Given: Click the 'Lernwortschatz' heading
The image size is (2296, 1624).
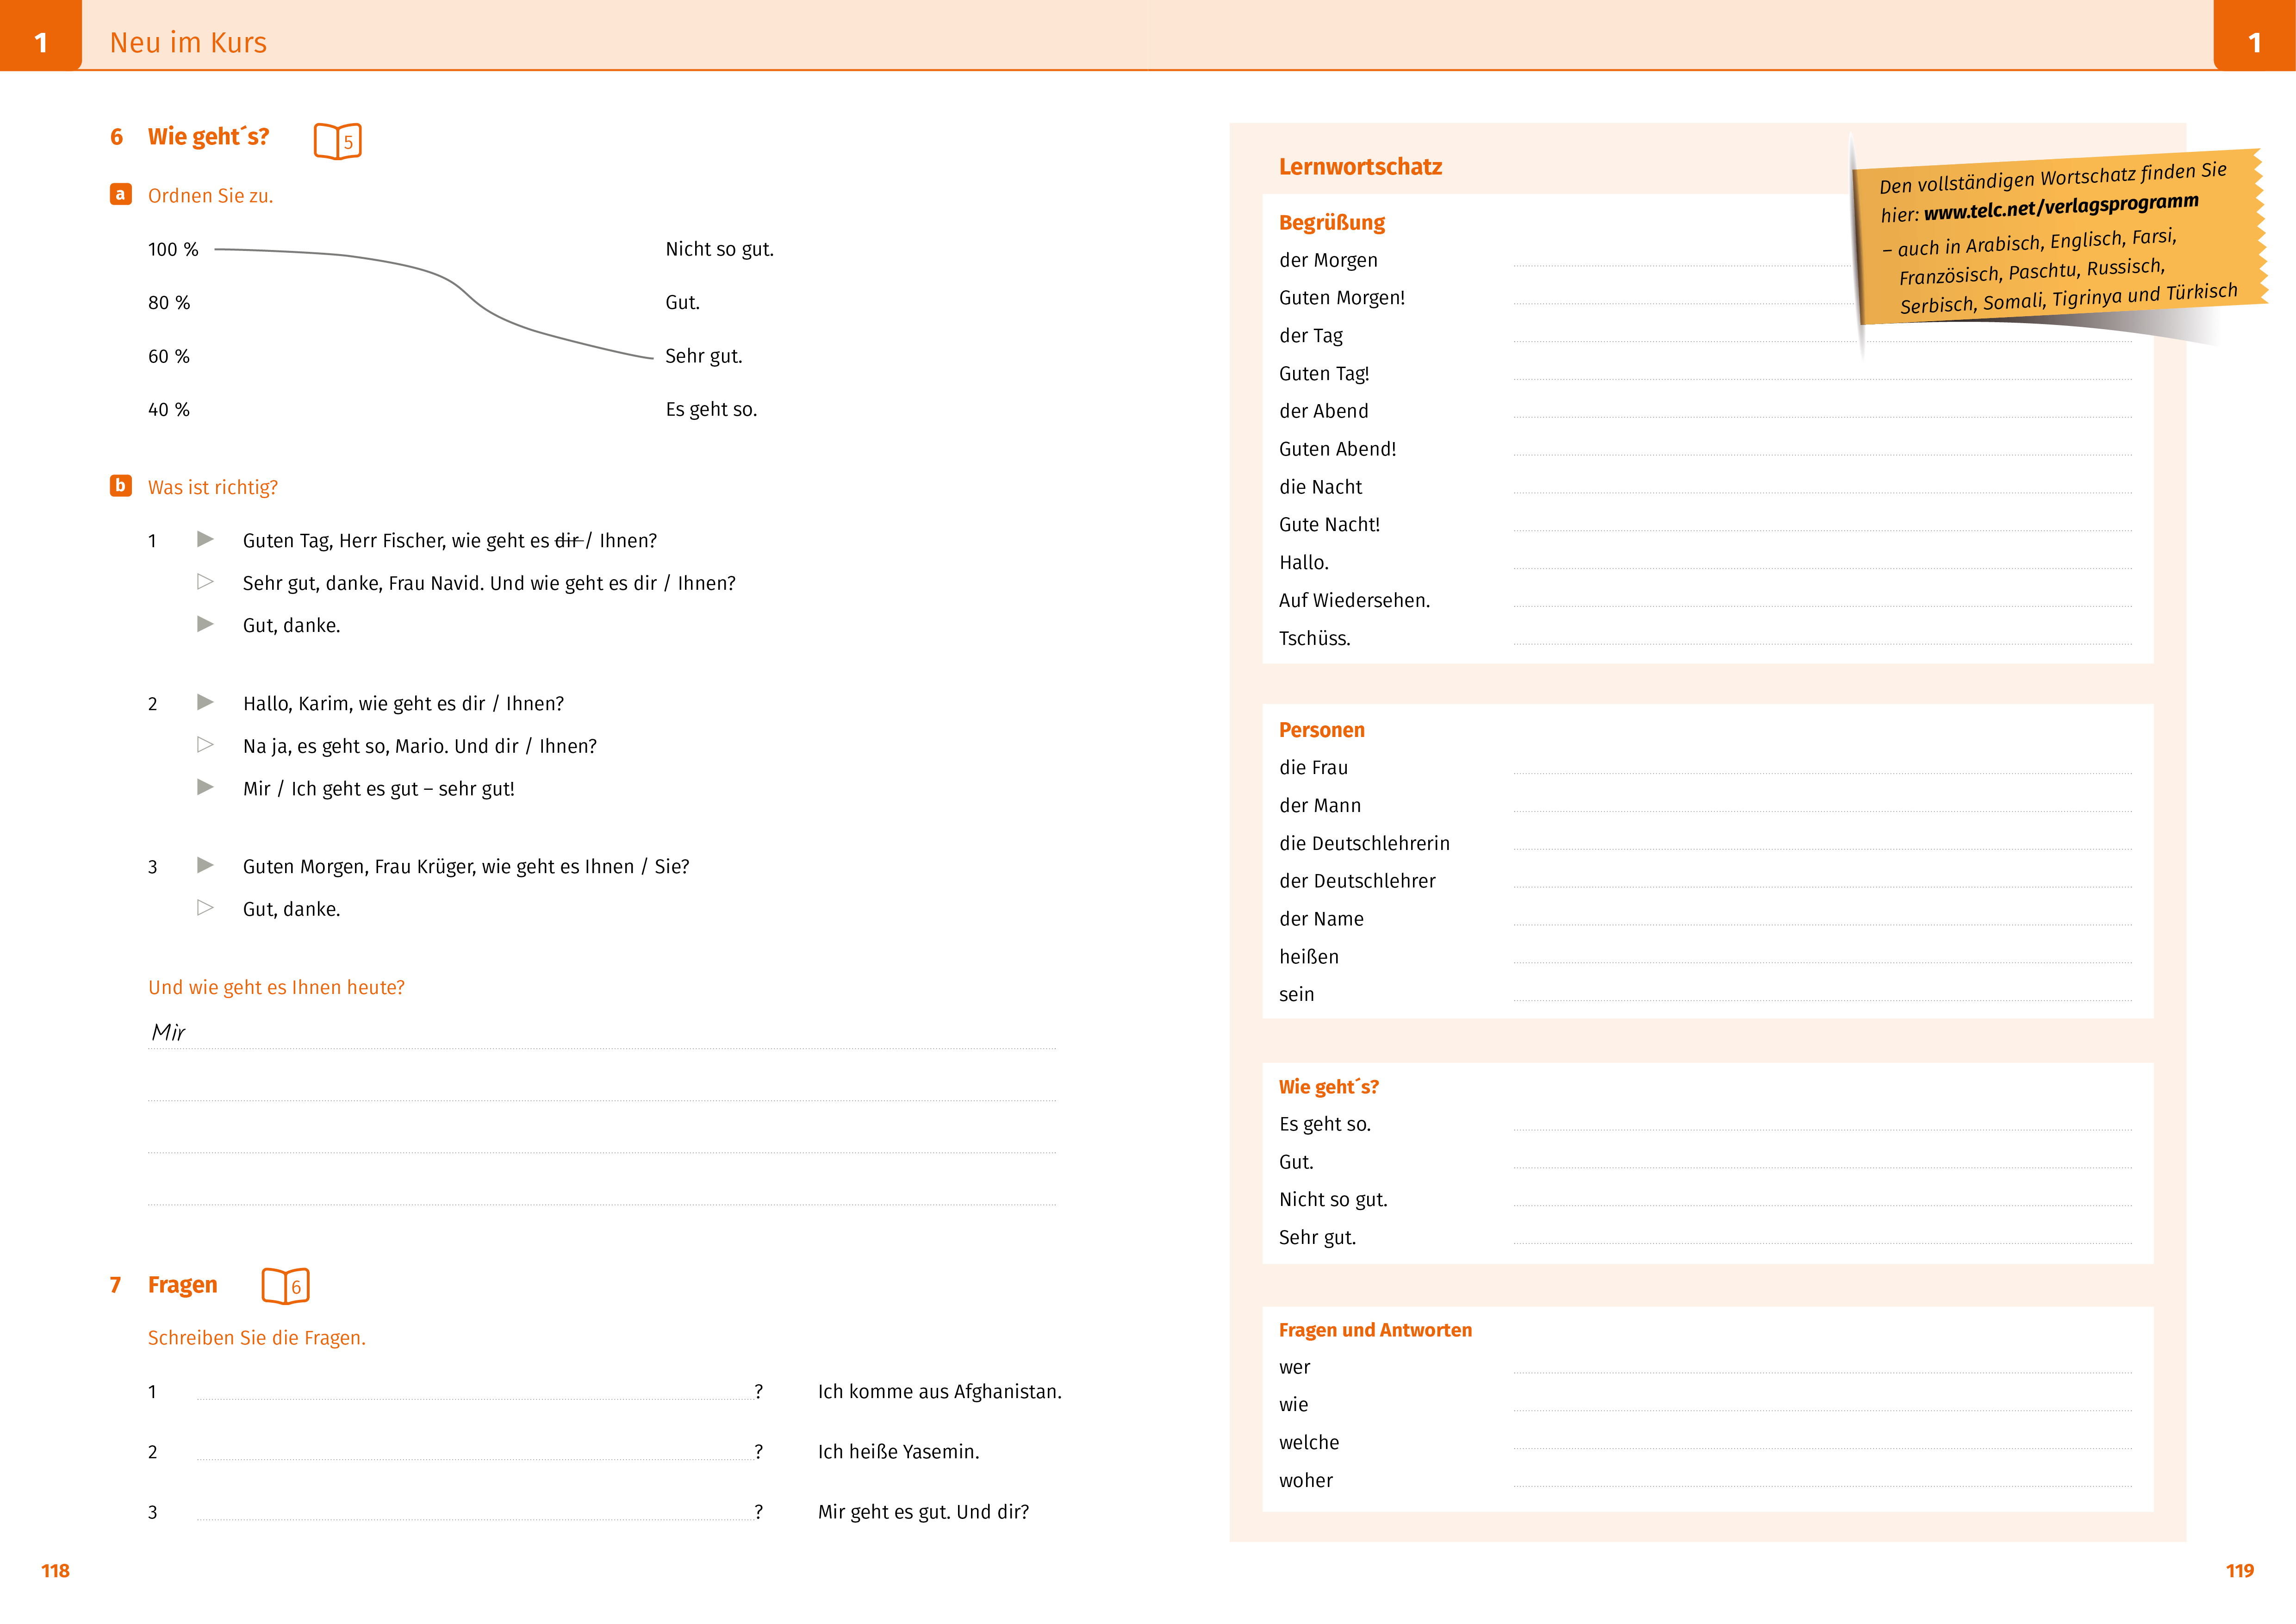Looking at the screenshot, I should point(1360,167).
